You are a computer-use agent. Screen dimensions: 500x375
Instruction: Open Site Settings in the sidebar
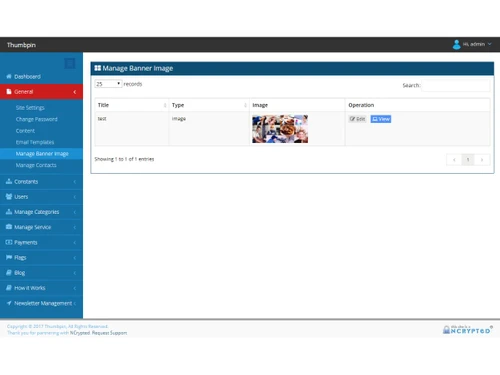(30, 108)
